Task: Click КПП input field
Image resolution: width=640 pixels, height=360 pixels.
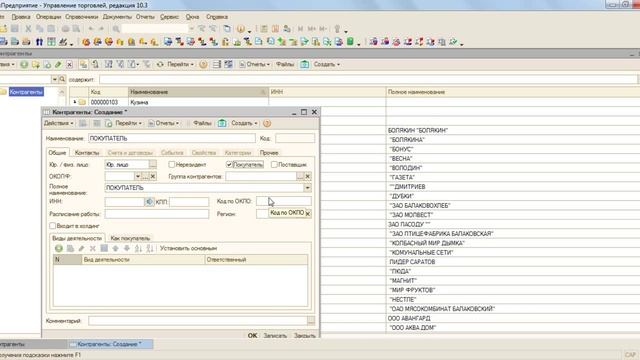Action: pyautogui.click(x=189, y=202)
